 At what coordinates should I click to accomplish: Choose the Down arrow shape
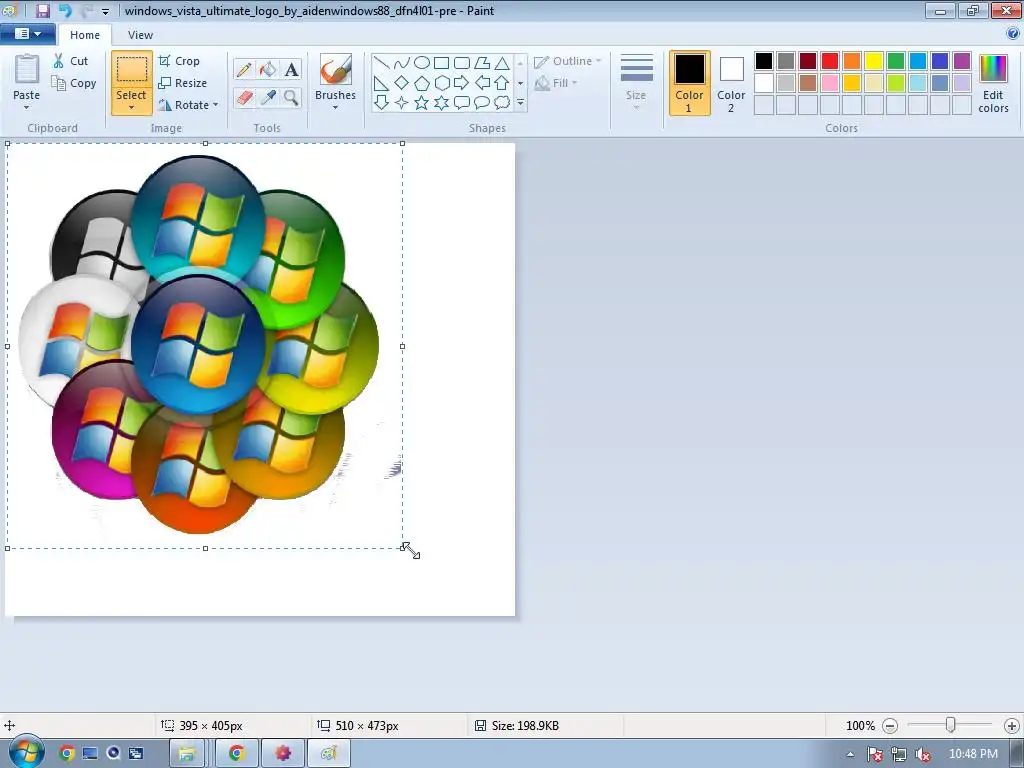[x=381, y=103]
